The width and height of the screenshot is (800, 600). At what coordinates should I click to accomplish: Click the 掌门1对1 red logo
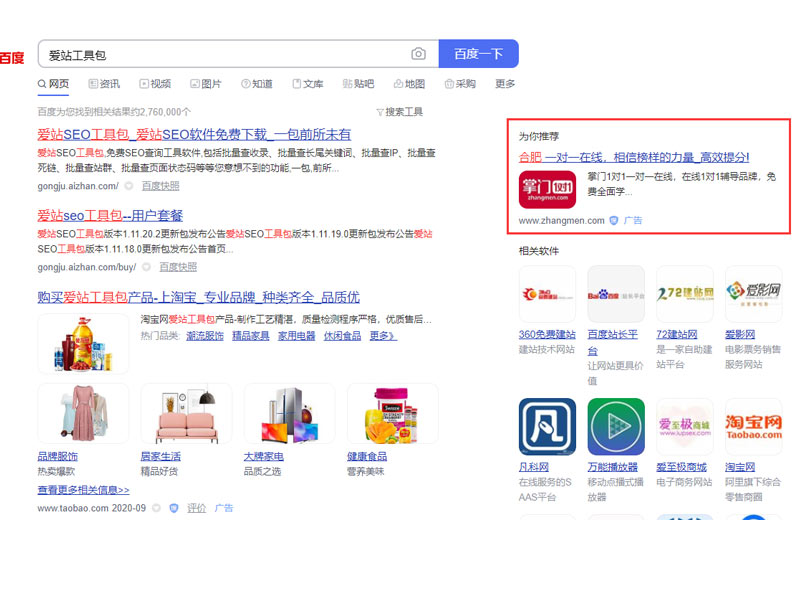point(547,190)
